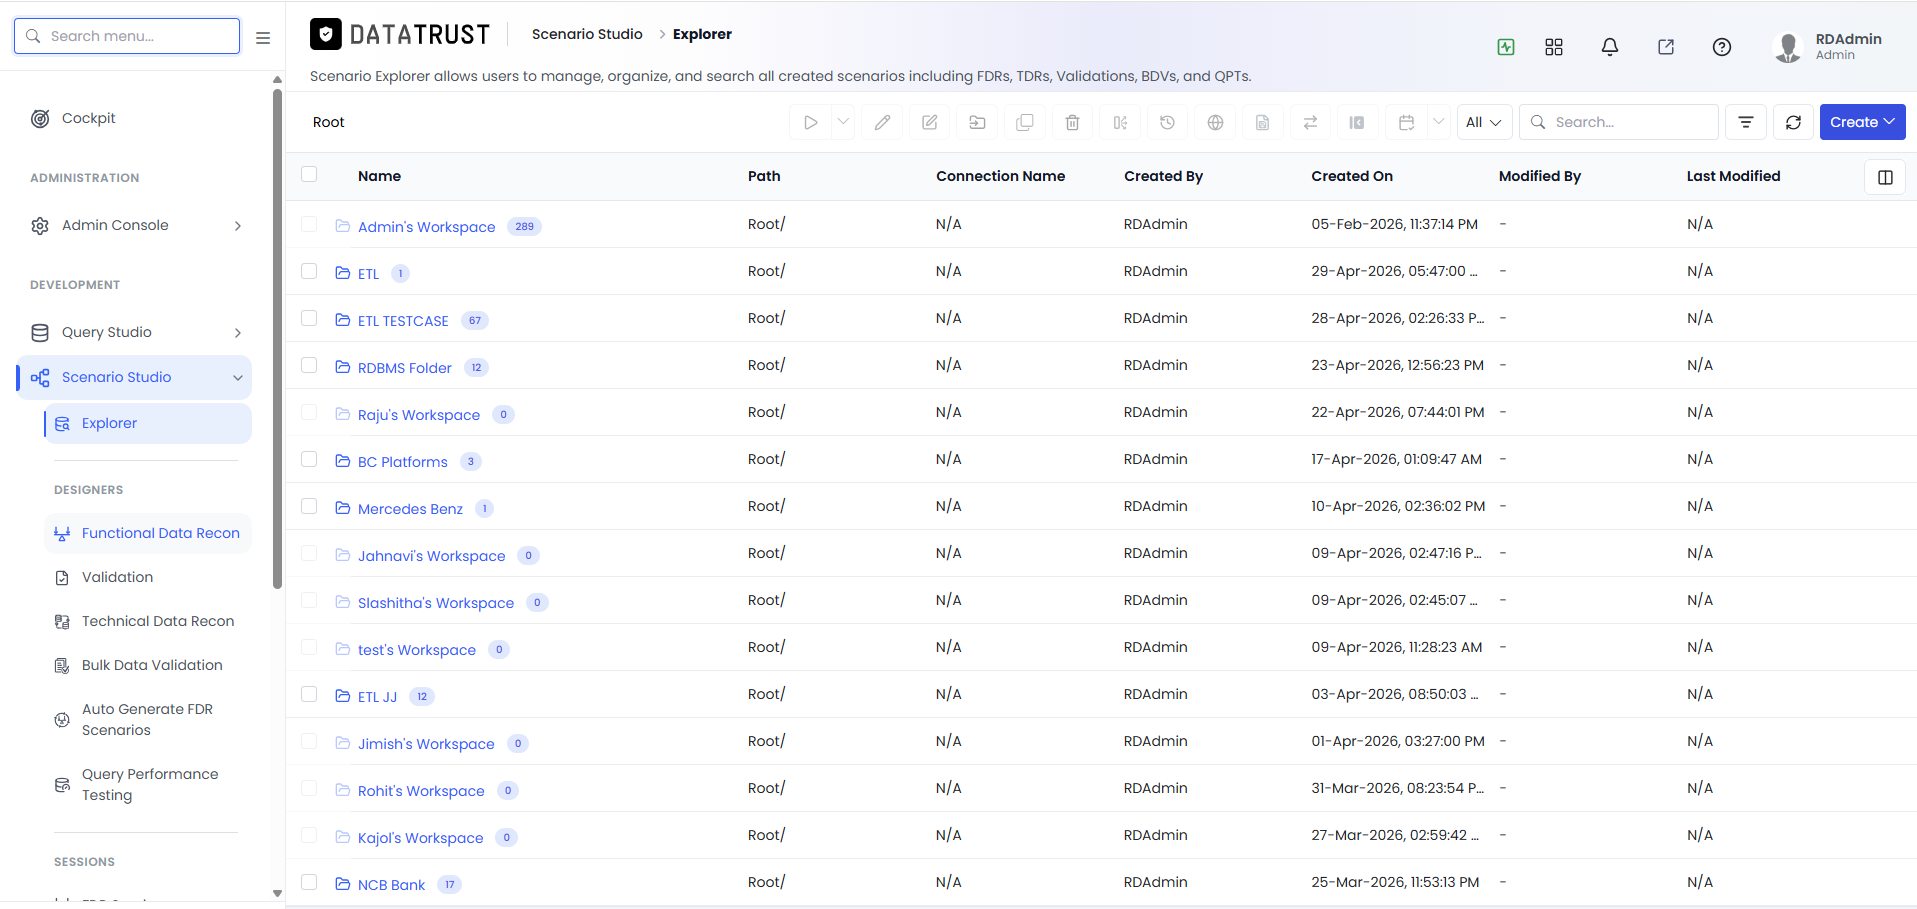
Task: Click the delete trash icon in toolbar
Action: (1072, 122)
